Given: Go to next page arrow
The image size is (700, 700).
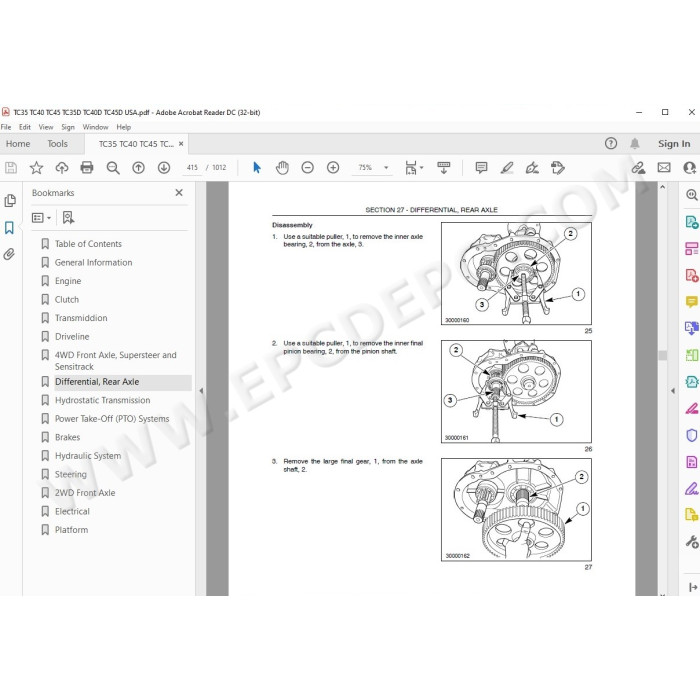Looking at the screenshot, I should tap(164, 168).
